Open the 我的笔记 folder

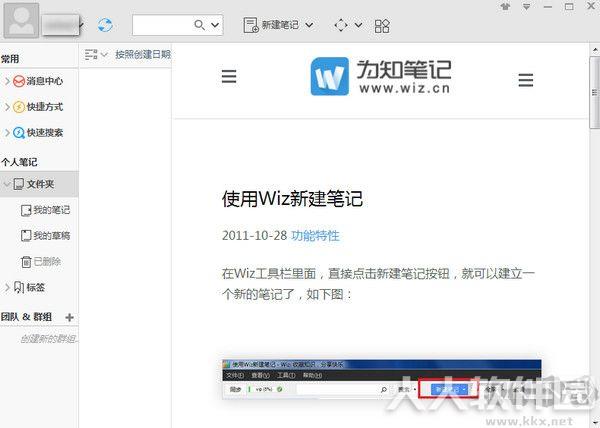coord(46,210)
